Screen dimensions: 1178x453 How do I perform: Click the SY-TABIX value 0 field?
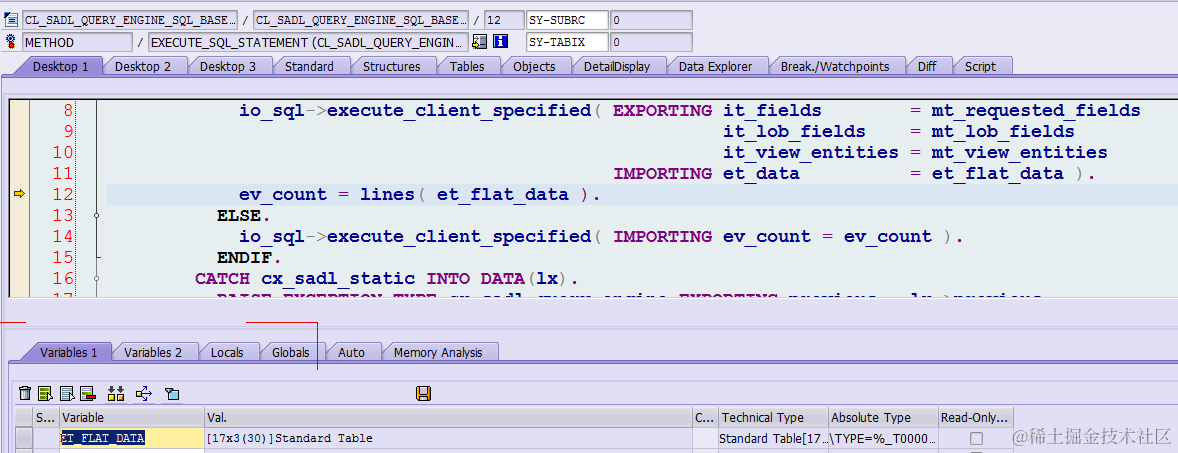tap(651, 41)
